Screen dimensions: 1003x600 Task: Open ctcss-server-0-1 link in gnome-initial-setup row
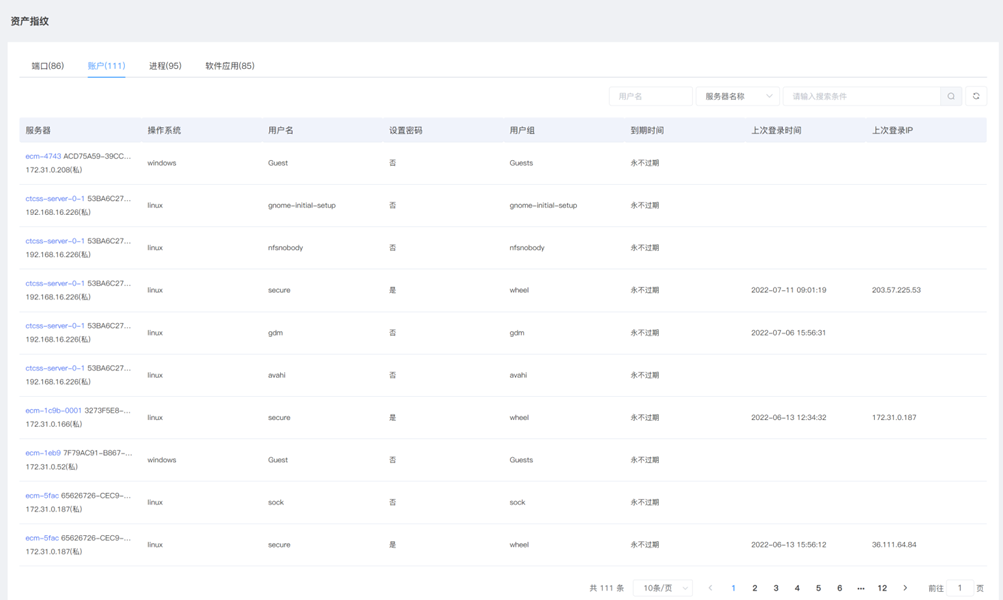55,198
